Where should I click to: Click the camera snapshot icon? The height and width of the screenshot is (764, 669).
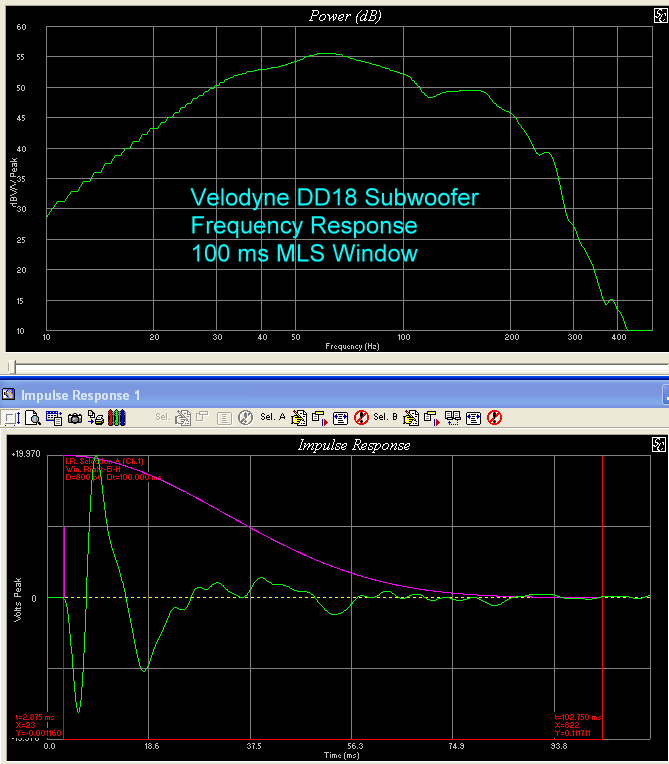click(x=75, y=417)
